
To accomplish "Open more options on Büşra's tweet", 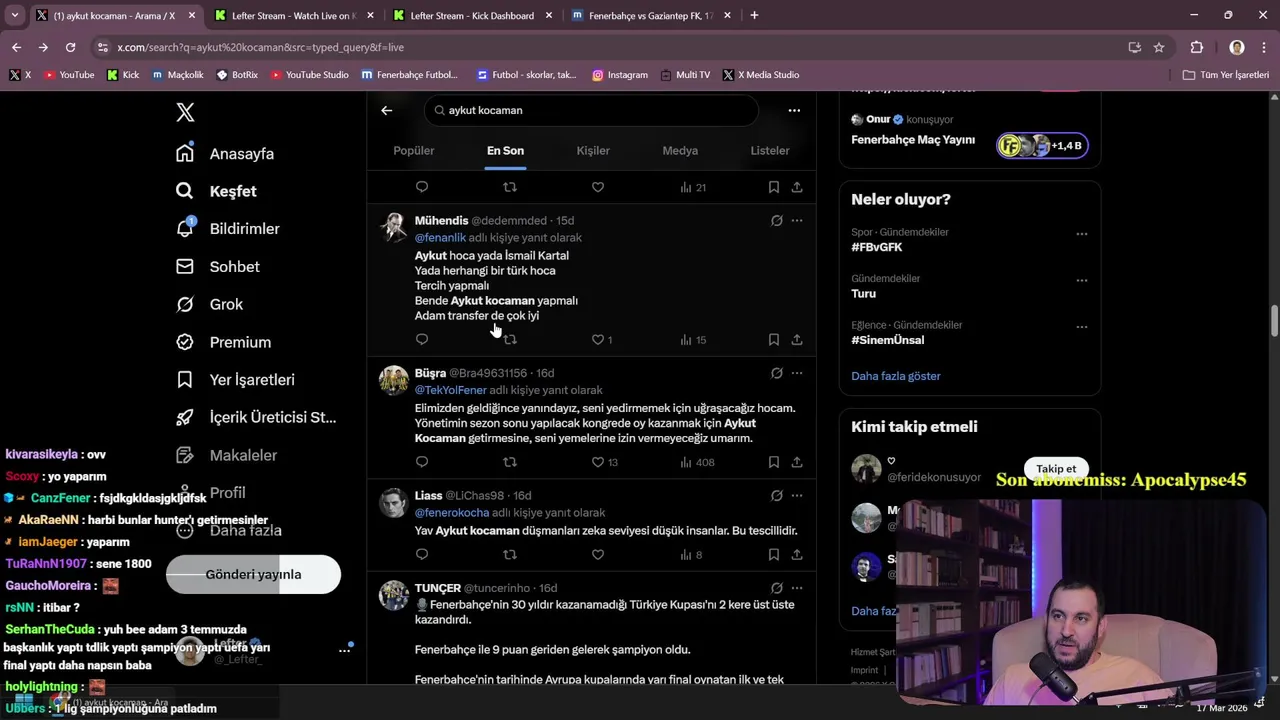I will point(797,373).
